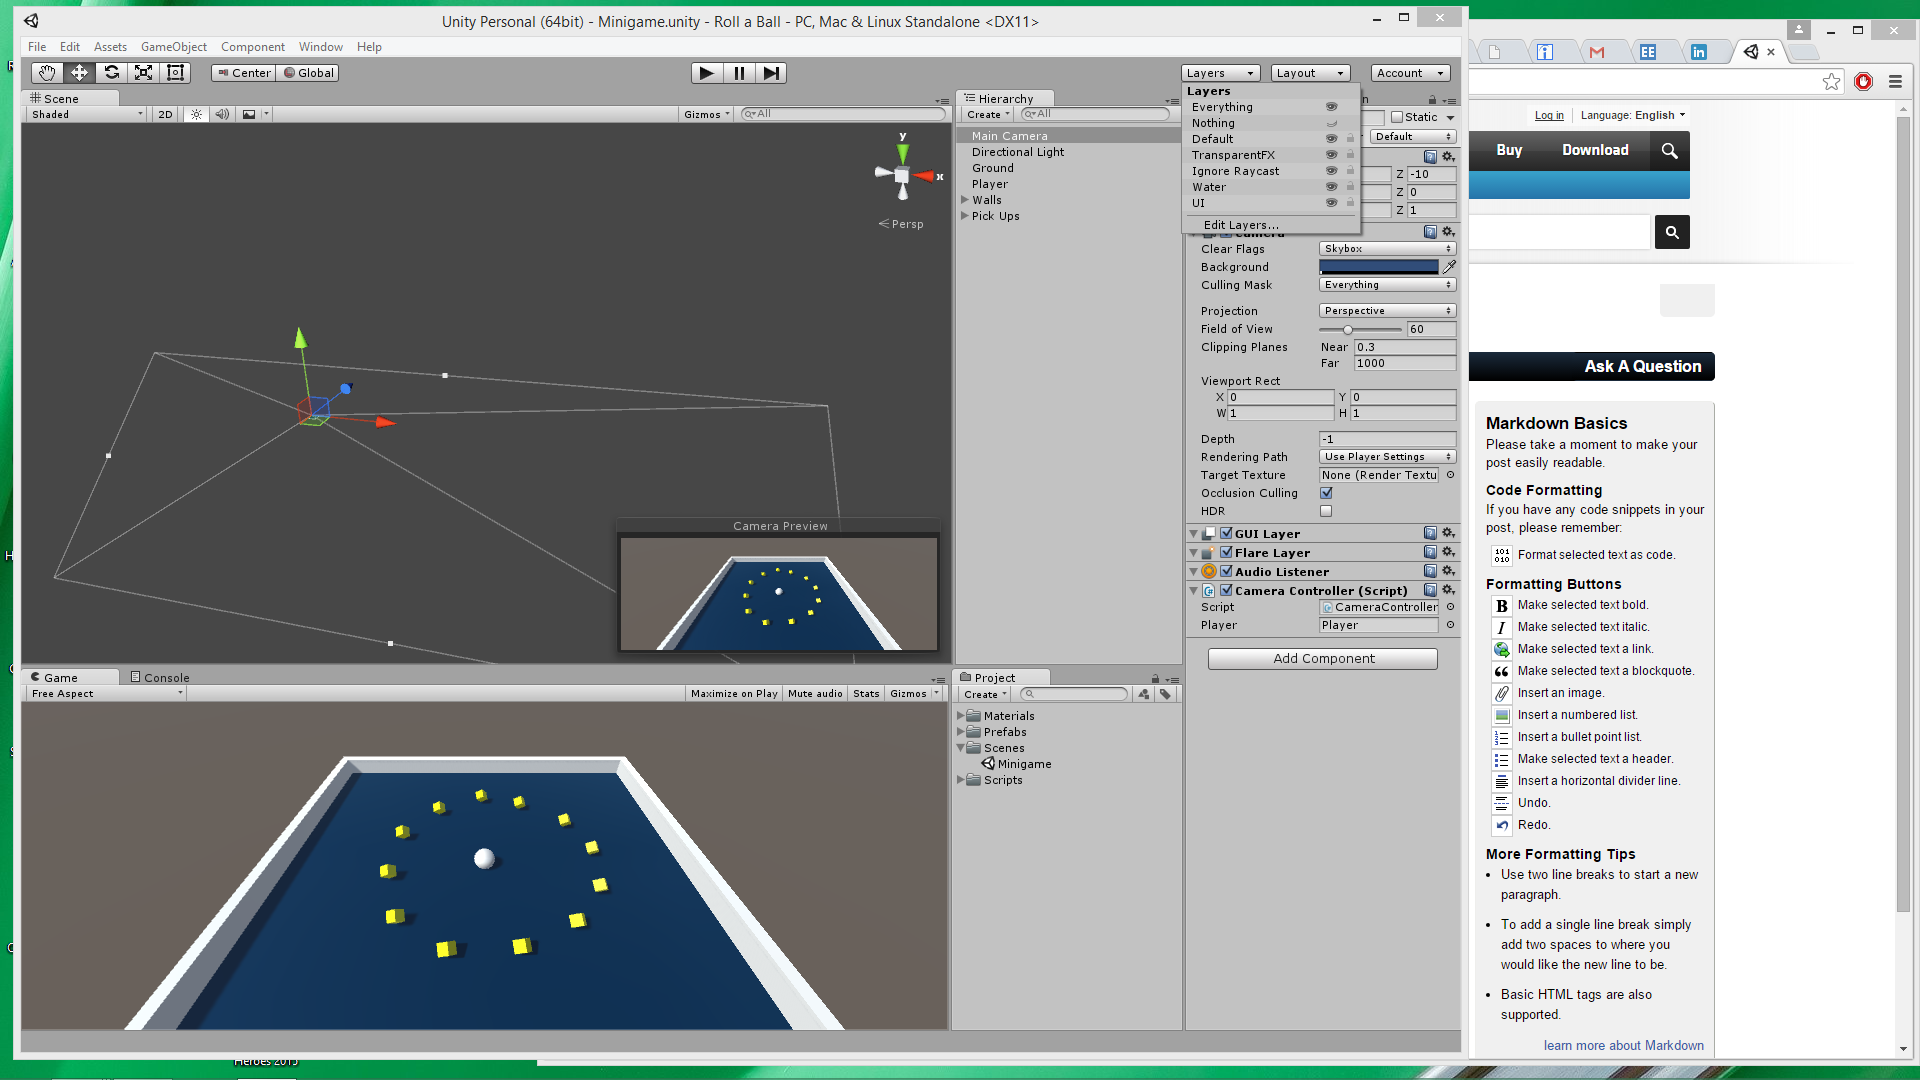Open the Layout dropdown menu
Image resolution: width=1920 pixels, height=1080 pixels.
(1308, 73)
